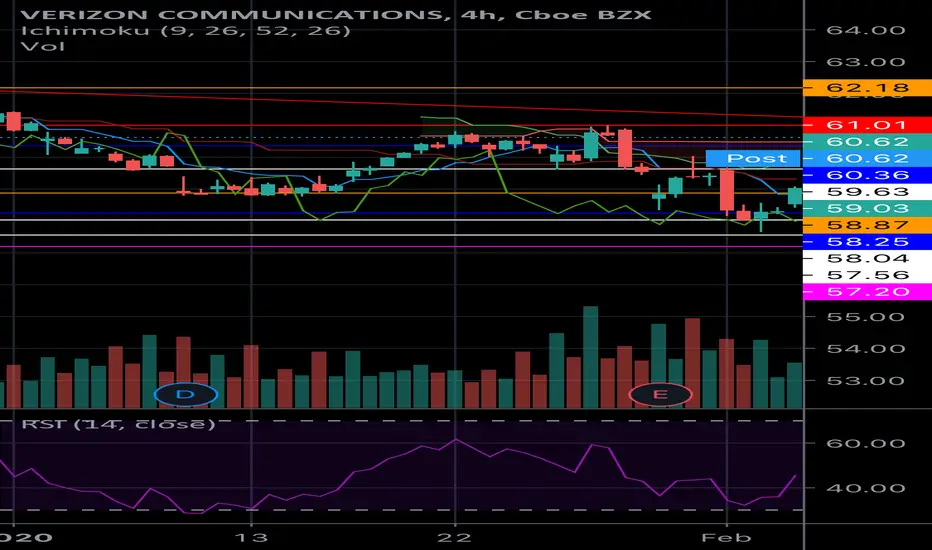Viewport: 932px width, 550px height.
Task: Click the '13' date on time axis
Action: click(251, 538)
